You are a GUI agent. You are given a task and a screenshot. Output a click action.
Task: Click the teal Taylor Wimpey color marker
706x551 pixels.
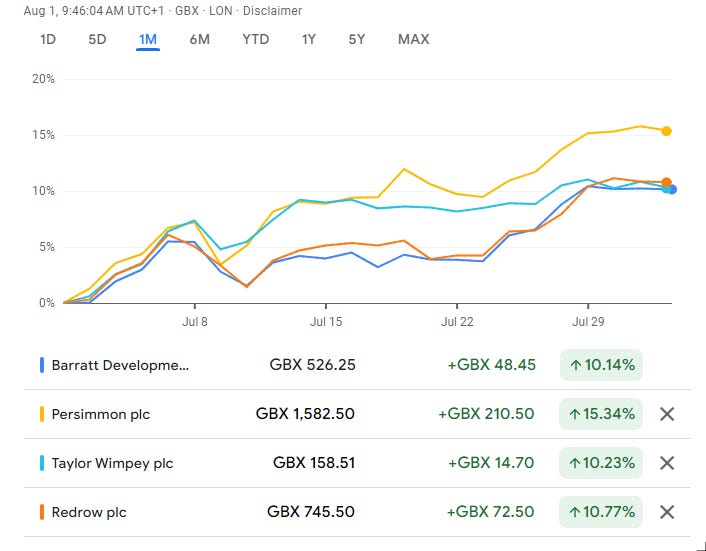pos(42,463)
